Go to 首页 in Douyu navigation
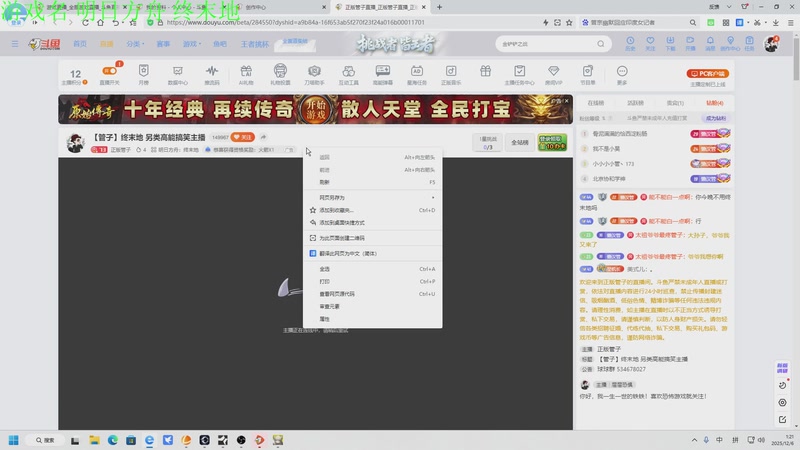 80,44
